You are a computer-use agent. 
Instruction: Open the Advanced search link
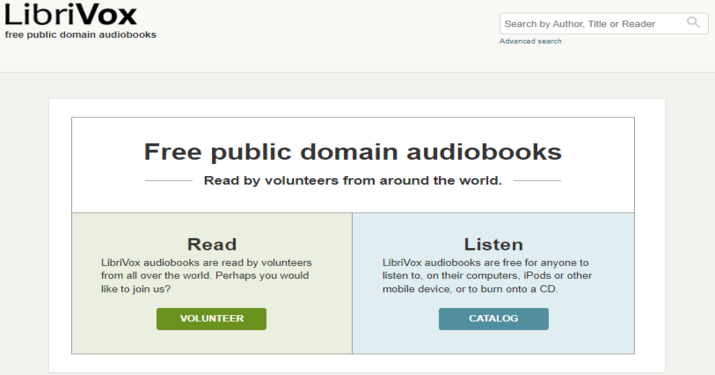[x=530, y=41]
